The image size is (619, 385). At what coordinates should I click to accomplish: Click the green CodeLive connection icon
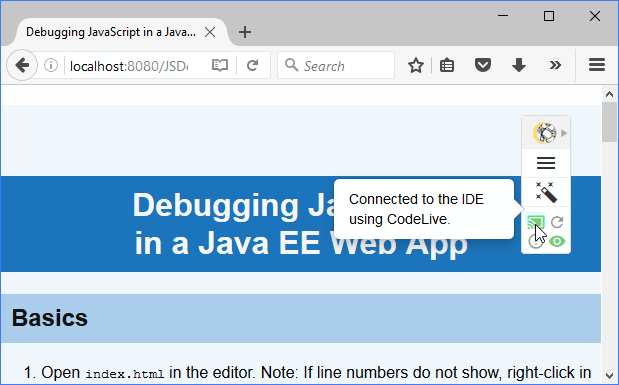coord(536,222)
